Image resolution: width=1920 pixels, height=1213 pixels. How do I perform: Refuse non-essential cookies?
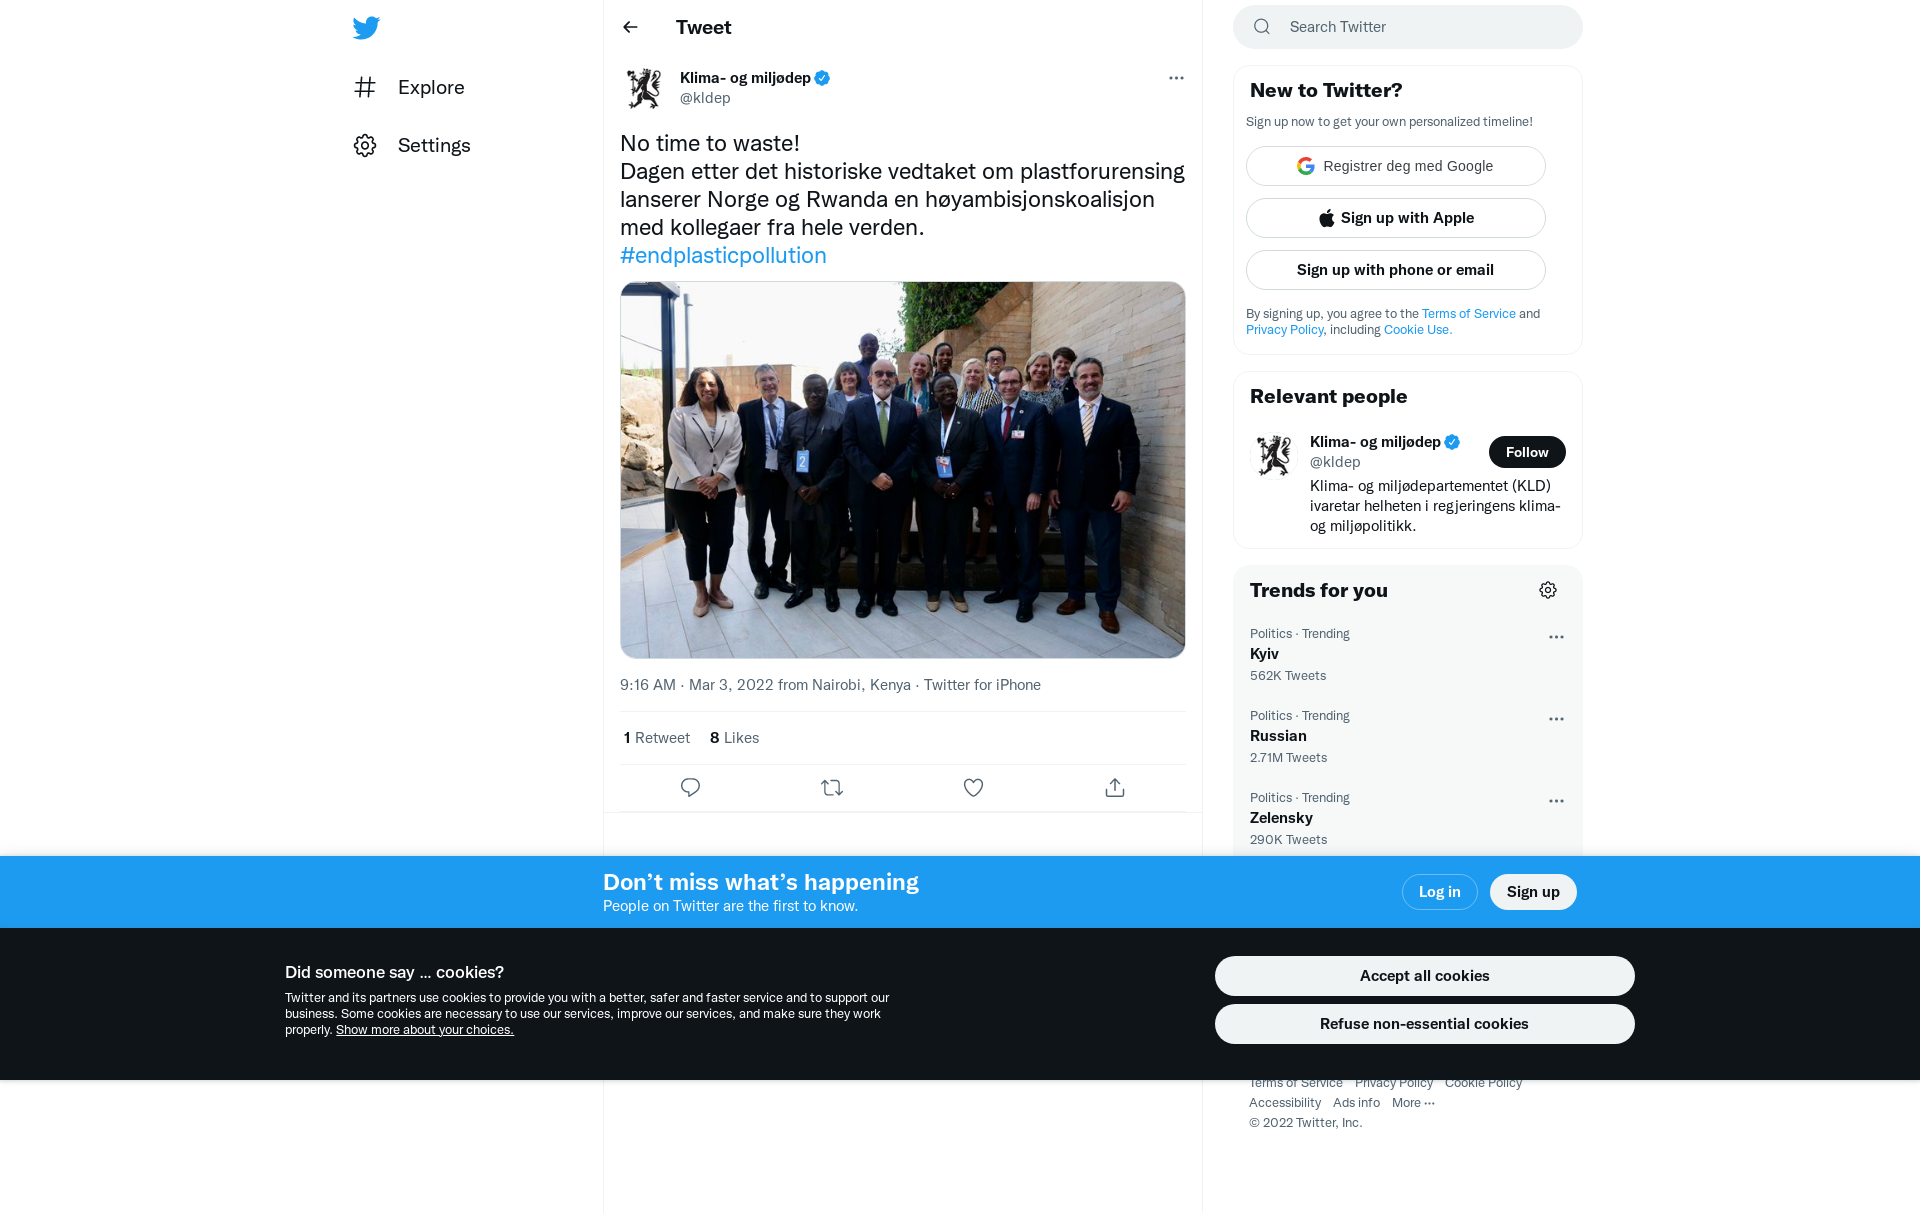click(x=1424, y=1024)
